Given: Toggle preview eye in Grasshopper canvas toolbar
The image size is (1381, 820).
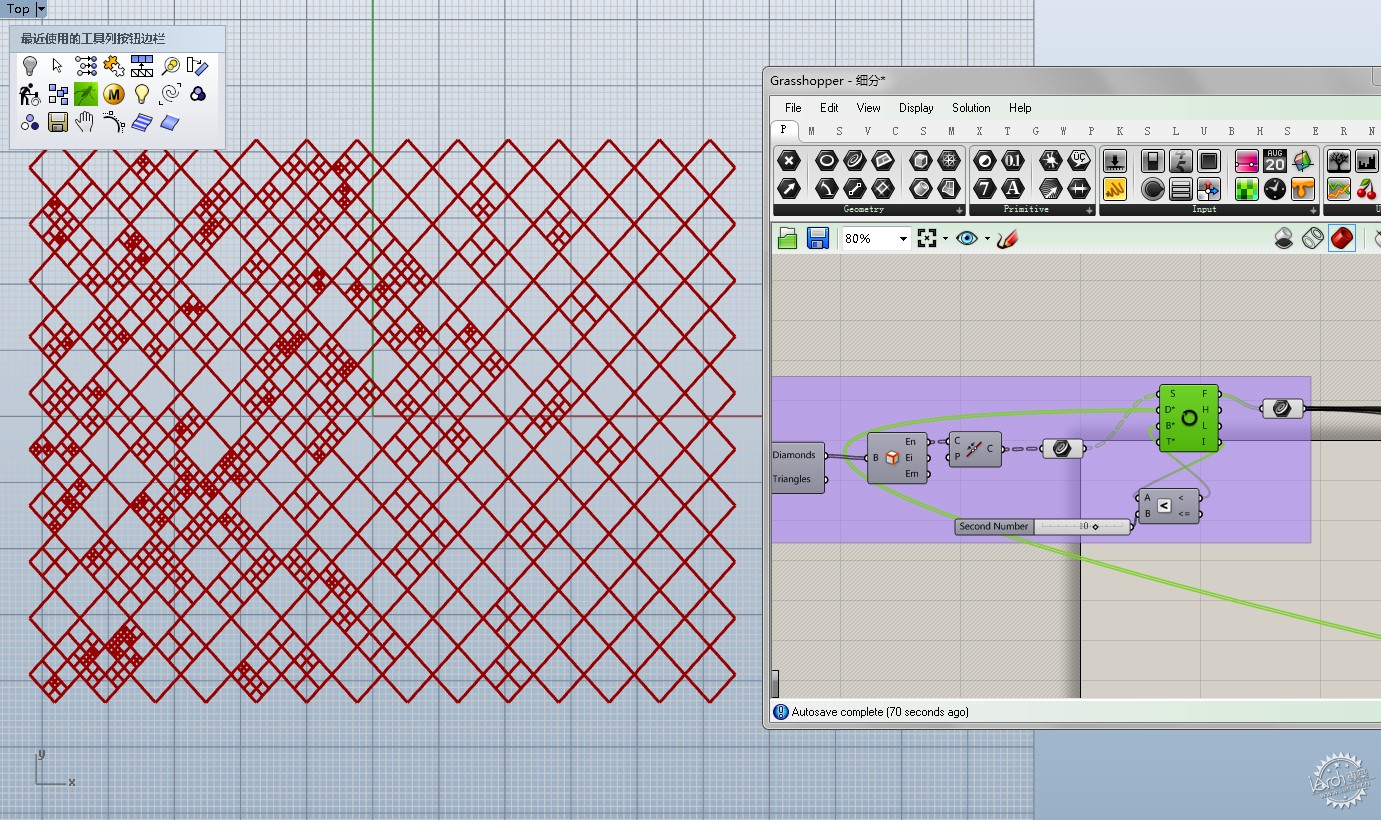Looking at the screenshot, I should (966, 238).
